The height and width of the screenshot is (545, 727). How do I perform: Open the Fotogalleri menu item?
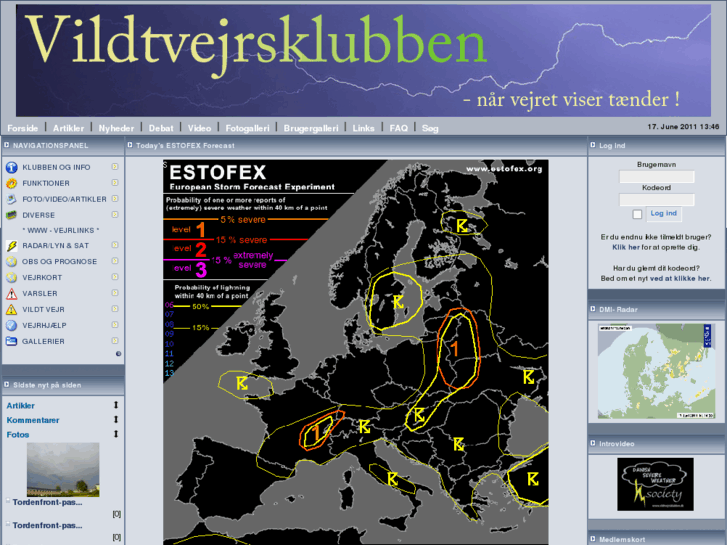247,128
